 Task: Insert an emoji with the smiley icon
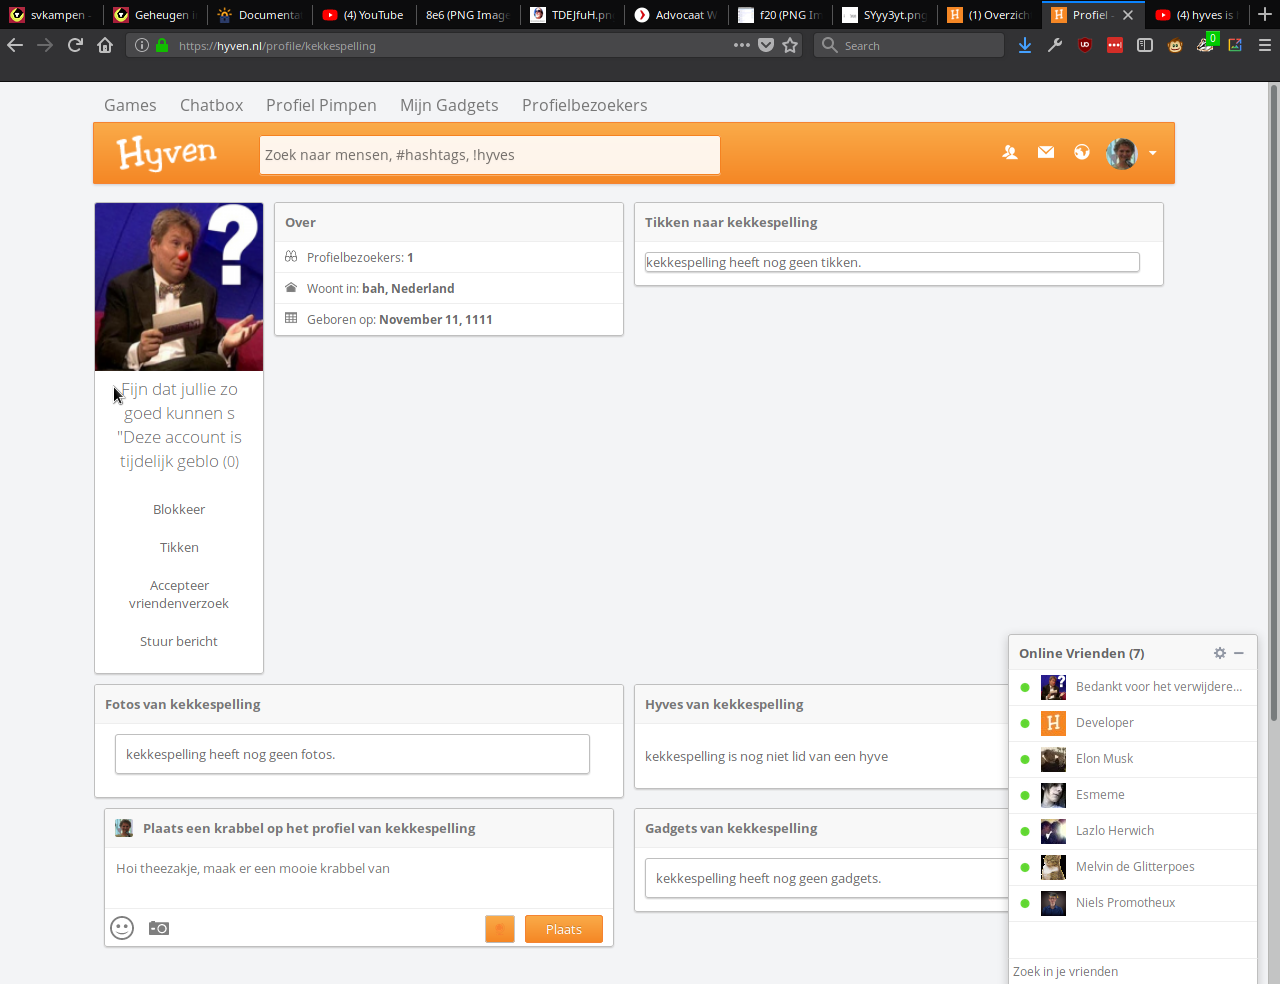[122, 929]
